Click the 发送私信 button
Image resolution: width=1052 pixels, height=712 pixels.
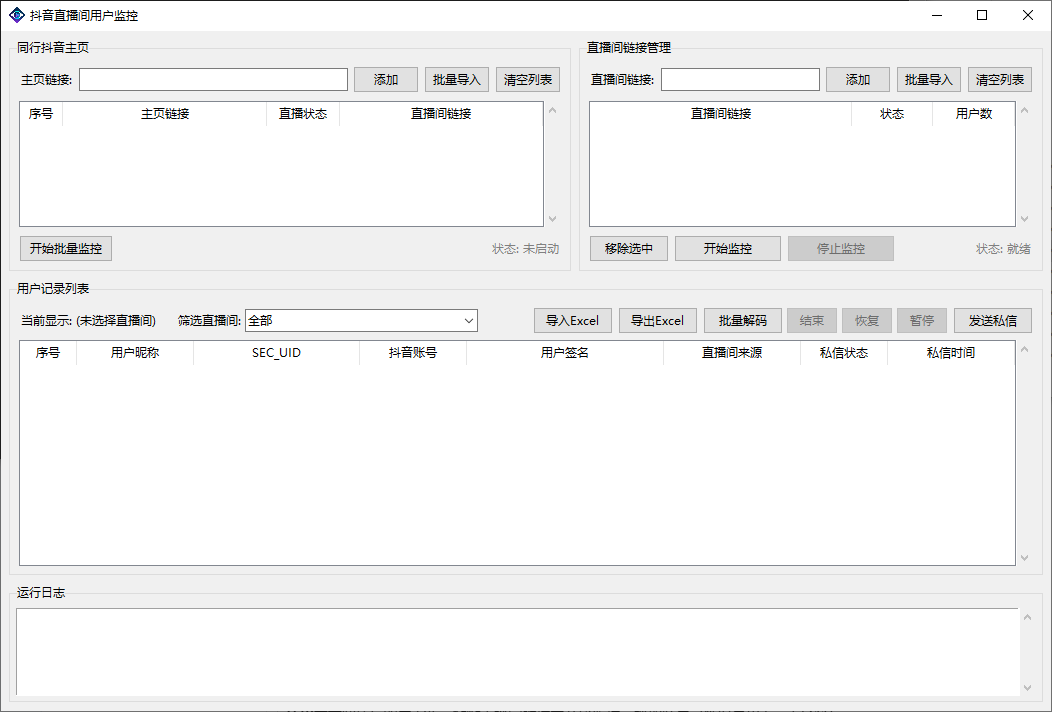(993, 321)
